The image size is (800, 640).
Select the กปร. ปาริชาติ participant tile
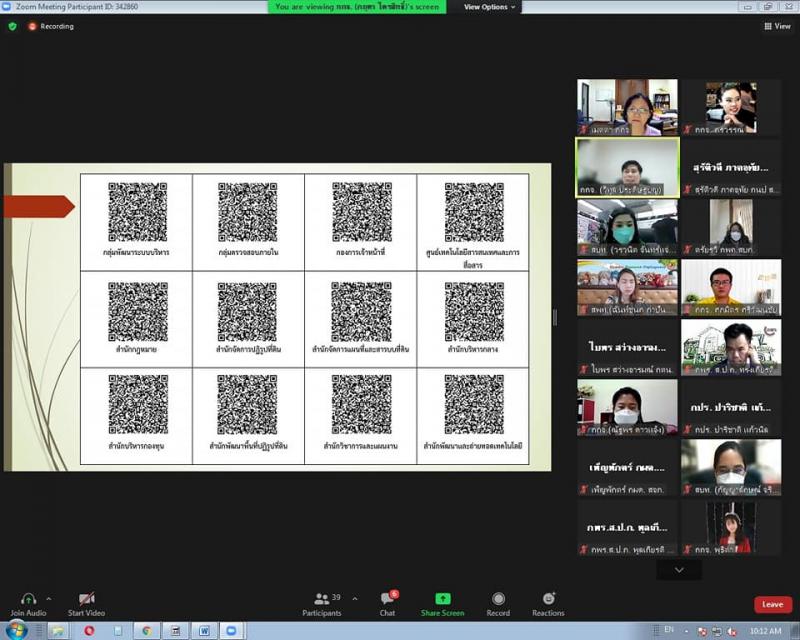731,407
